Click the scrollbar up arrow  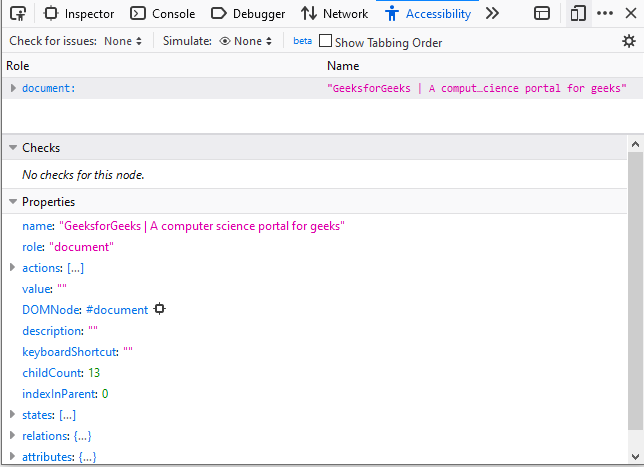tap(635, 144)
